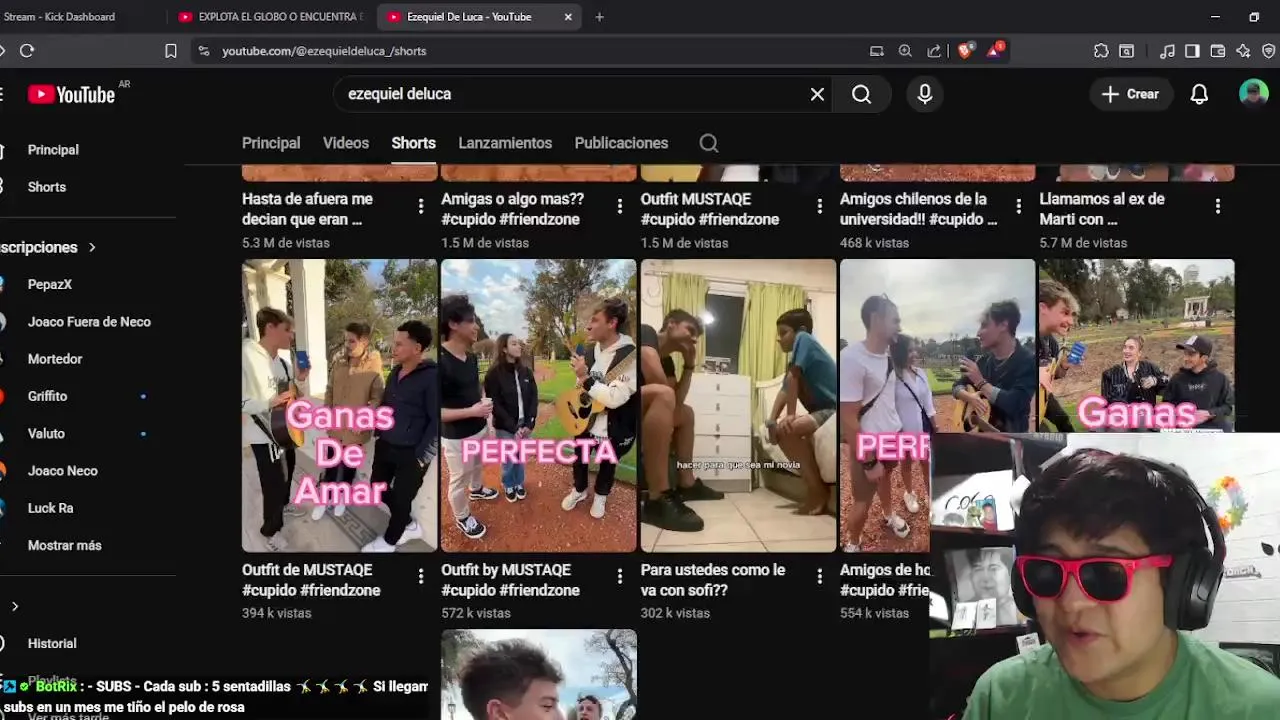Open options for "Llamamos al ex de Marti" short
Image resolution: width=1280 pixels, height=720 pixels.
coord(1217,206)
